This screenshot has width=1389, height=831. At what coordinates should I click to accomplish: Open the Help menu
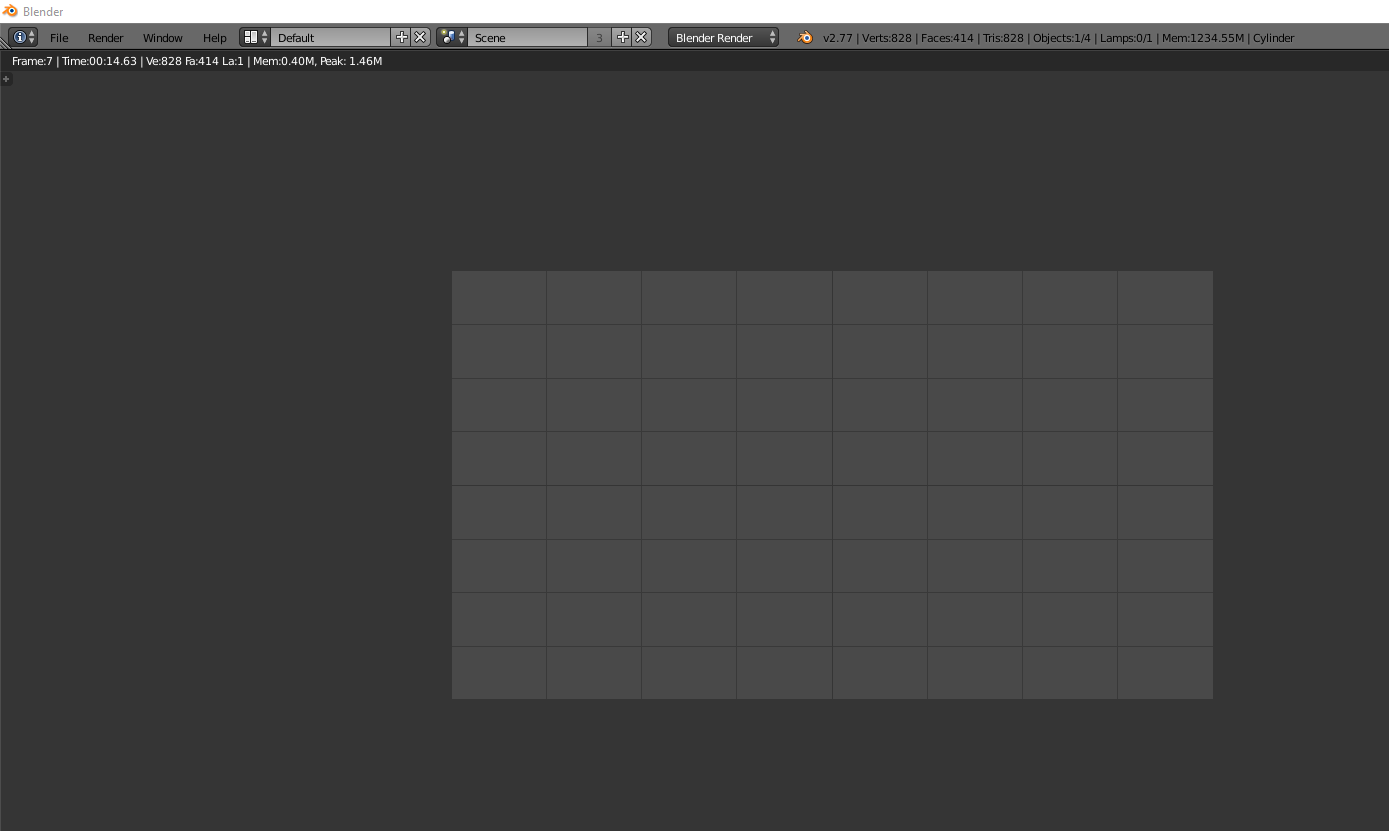(214, 37)
